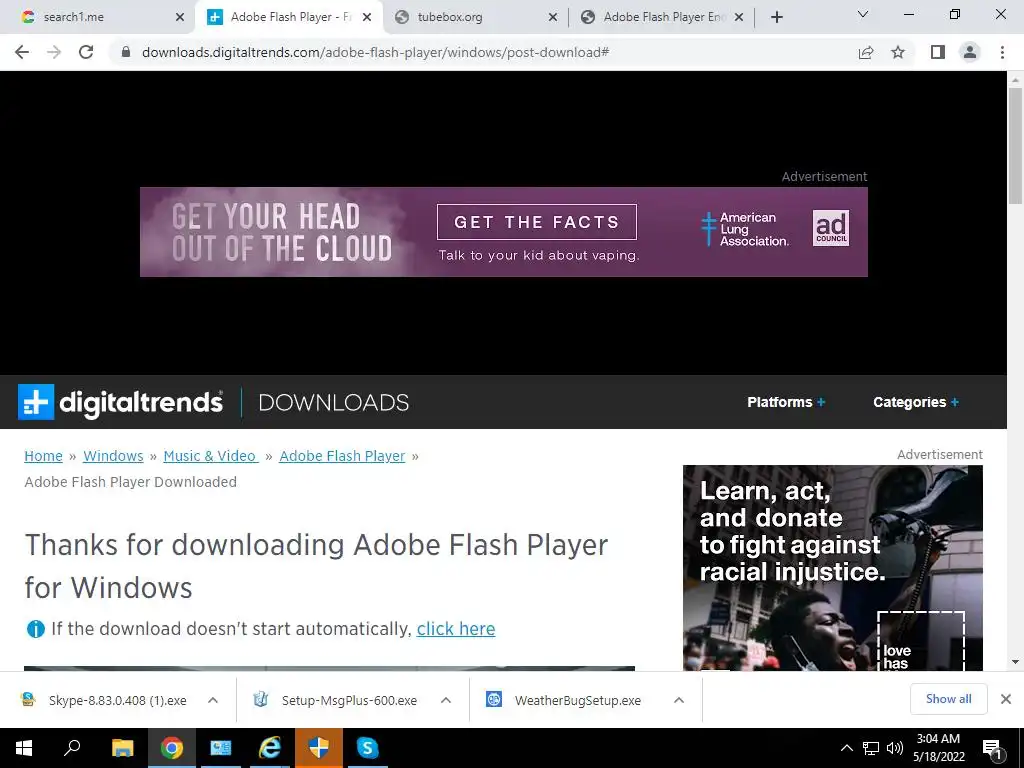
Task: Click the vertical scrollbar thumb
Action: (x=1015, y=146)
